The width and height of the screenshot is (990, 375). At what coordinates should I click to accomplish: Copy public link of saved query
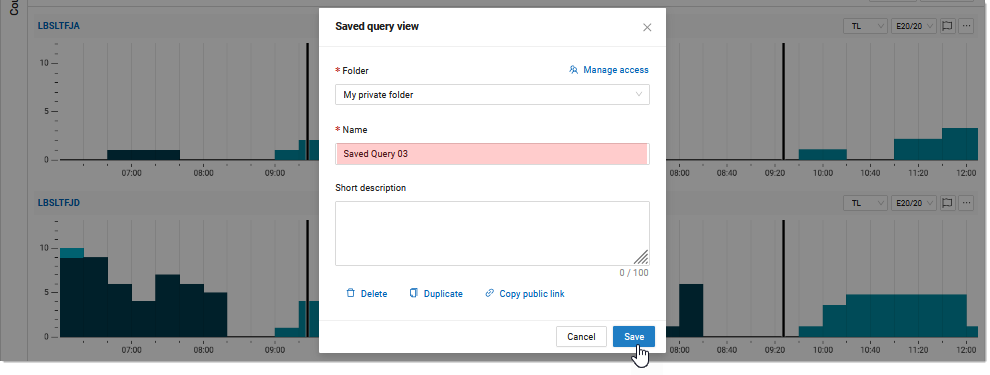pos(524,294)
